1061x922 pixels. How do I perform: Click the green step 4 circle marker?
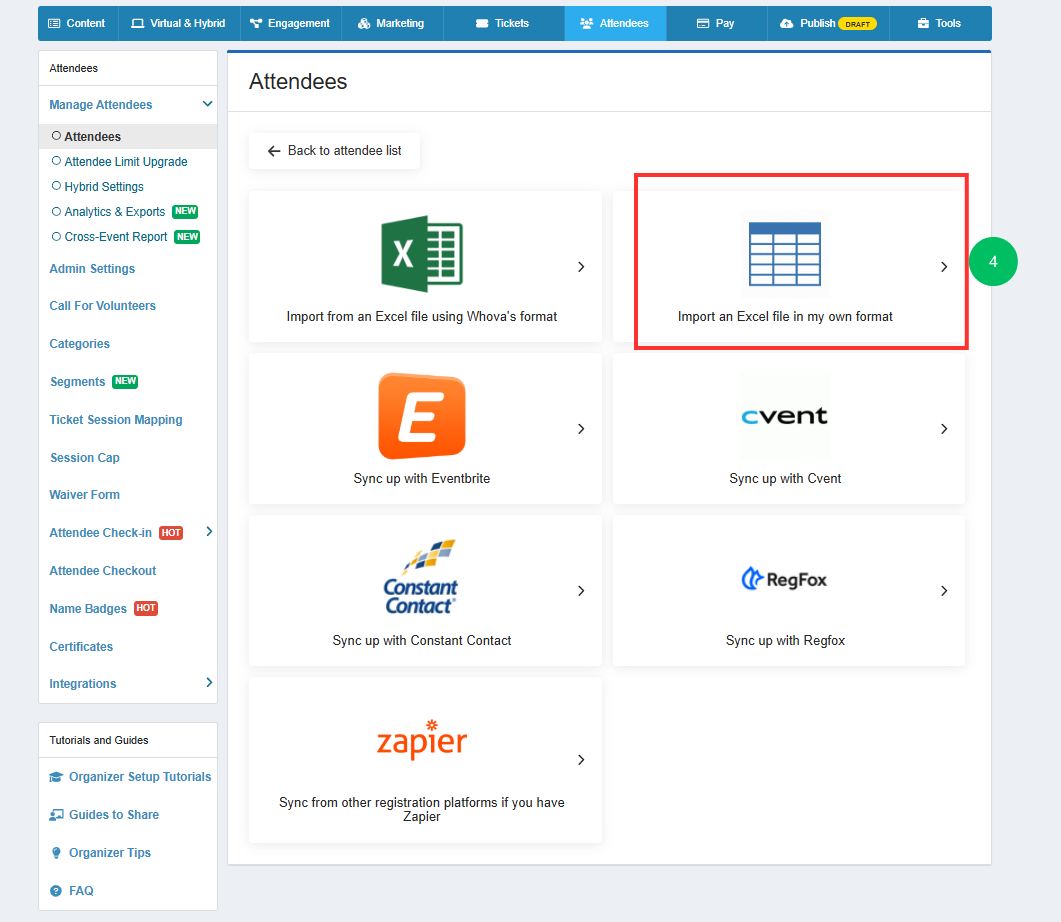pos(993,262)
